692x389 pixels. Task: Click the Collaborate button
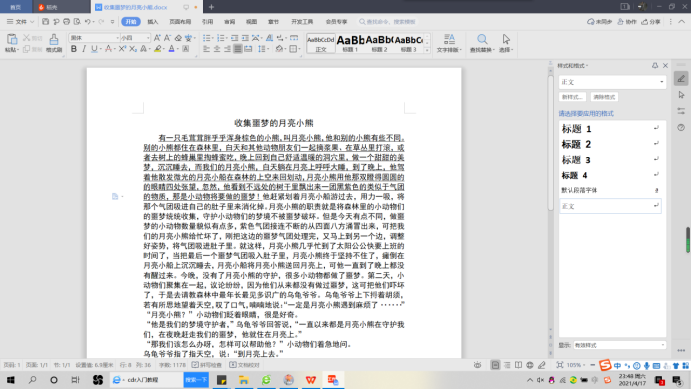(627, 22)
